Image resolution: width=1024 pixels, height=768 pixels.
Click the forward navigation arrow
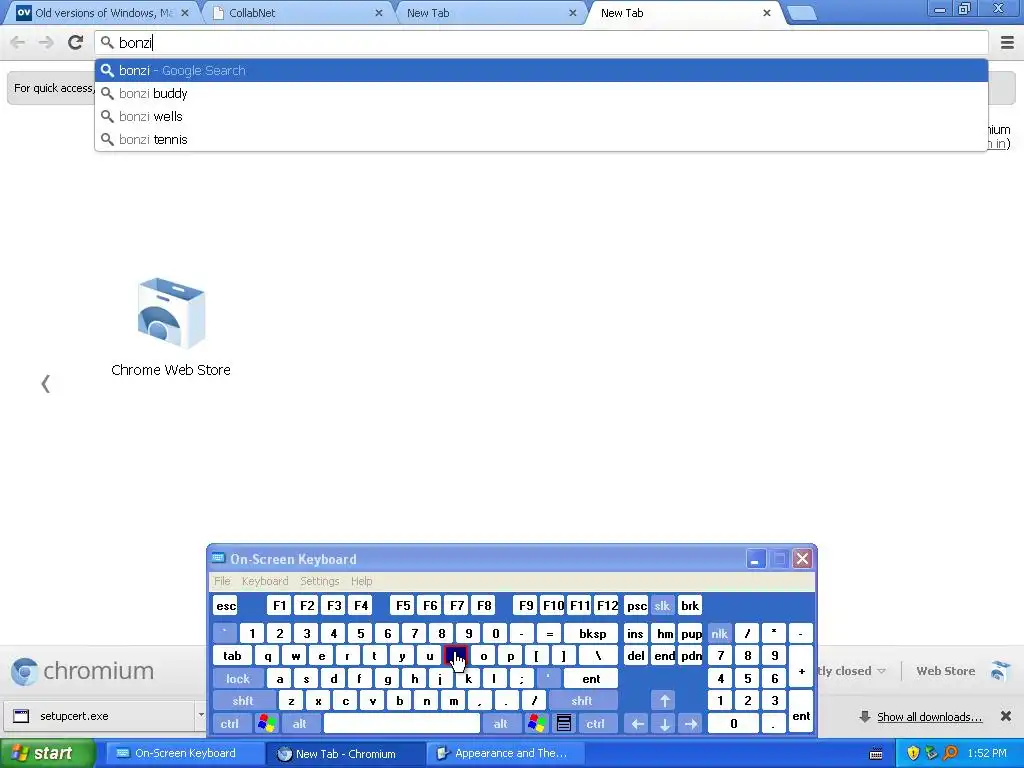click(46, 42)
